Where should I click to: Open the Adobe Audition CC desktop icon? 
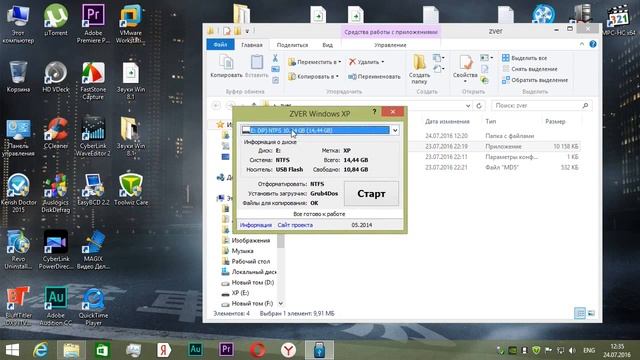[56, 307]
